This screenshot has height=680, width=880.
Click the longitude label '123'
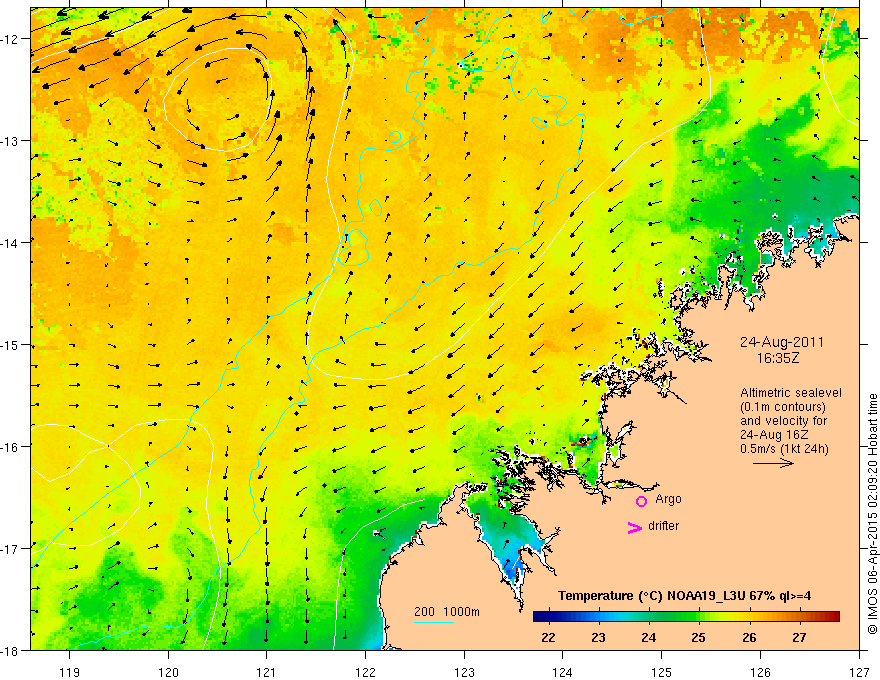pyautogui.click(x=464, y=672)
